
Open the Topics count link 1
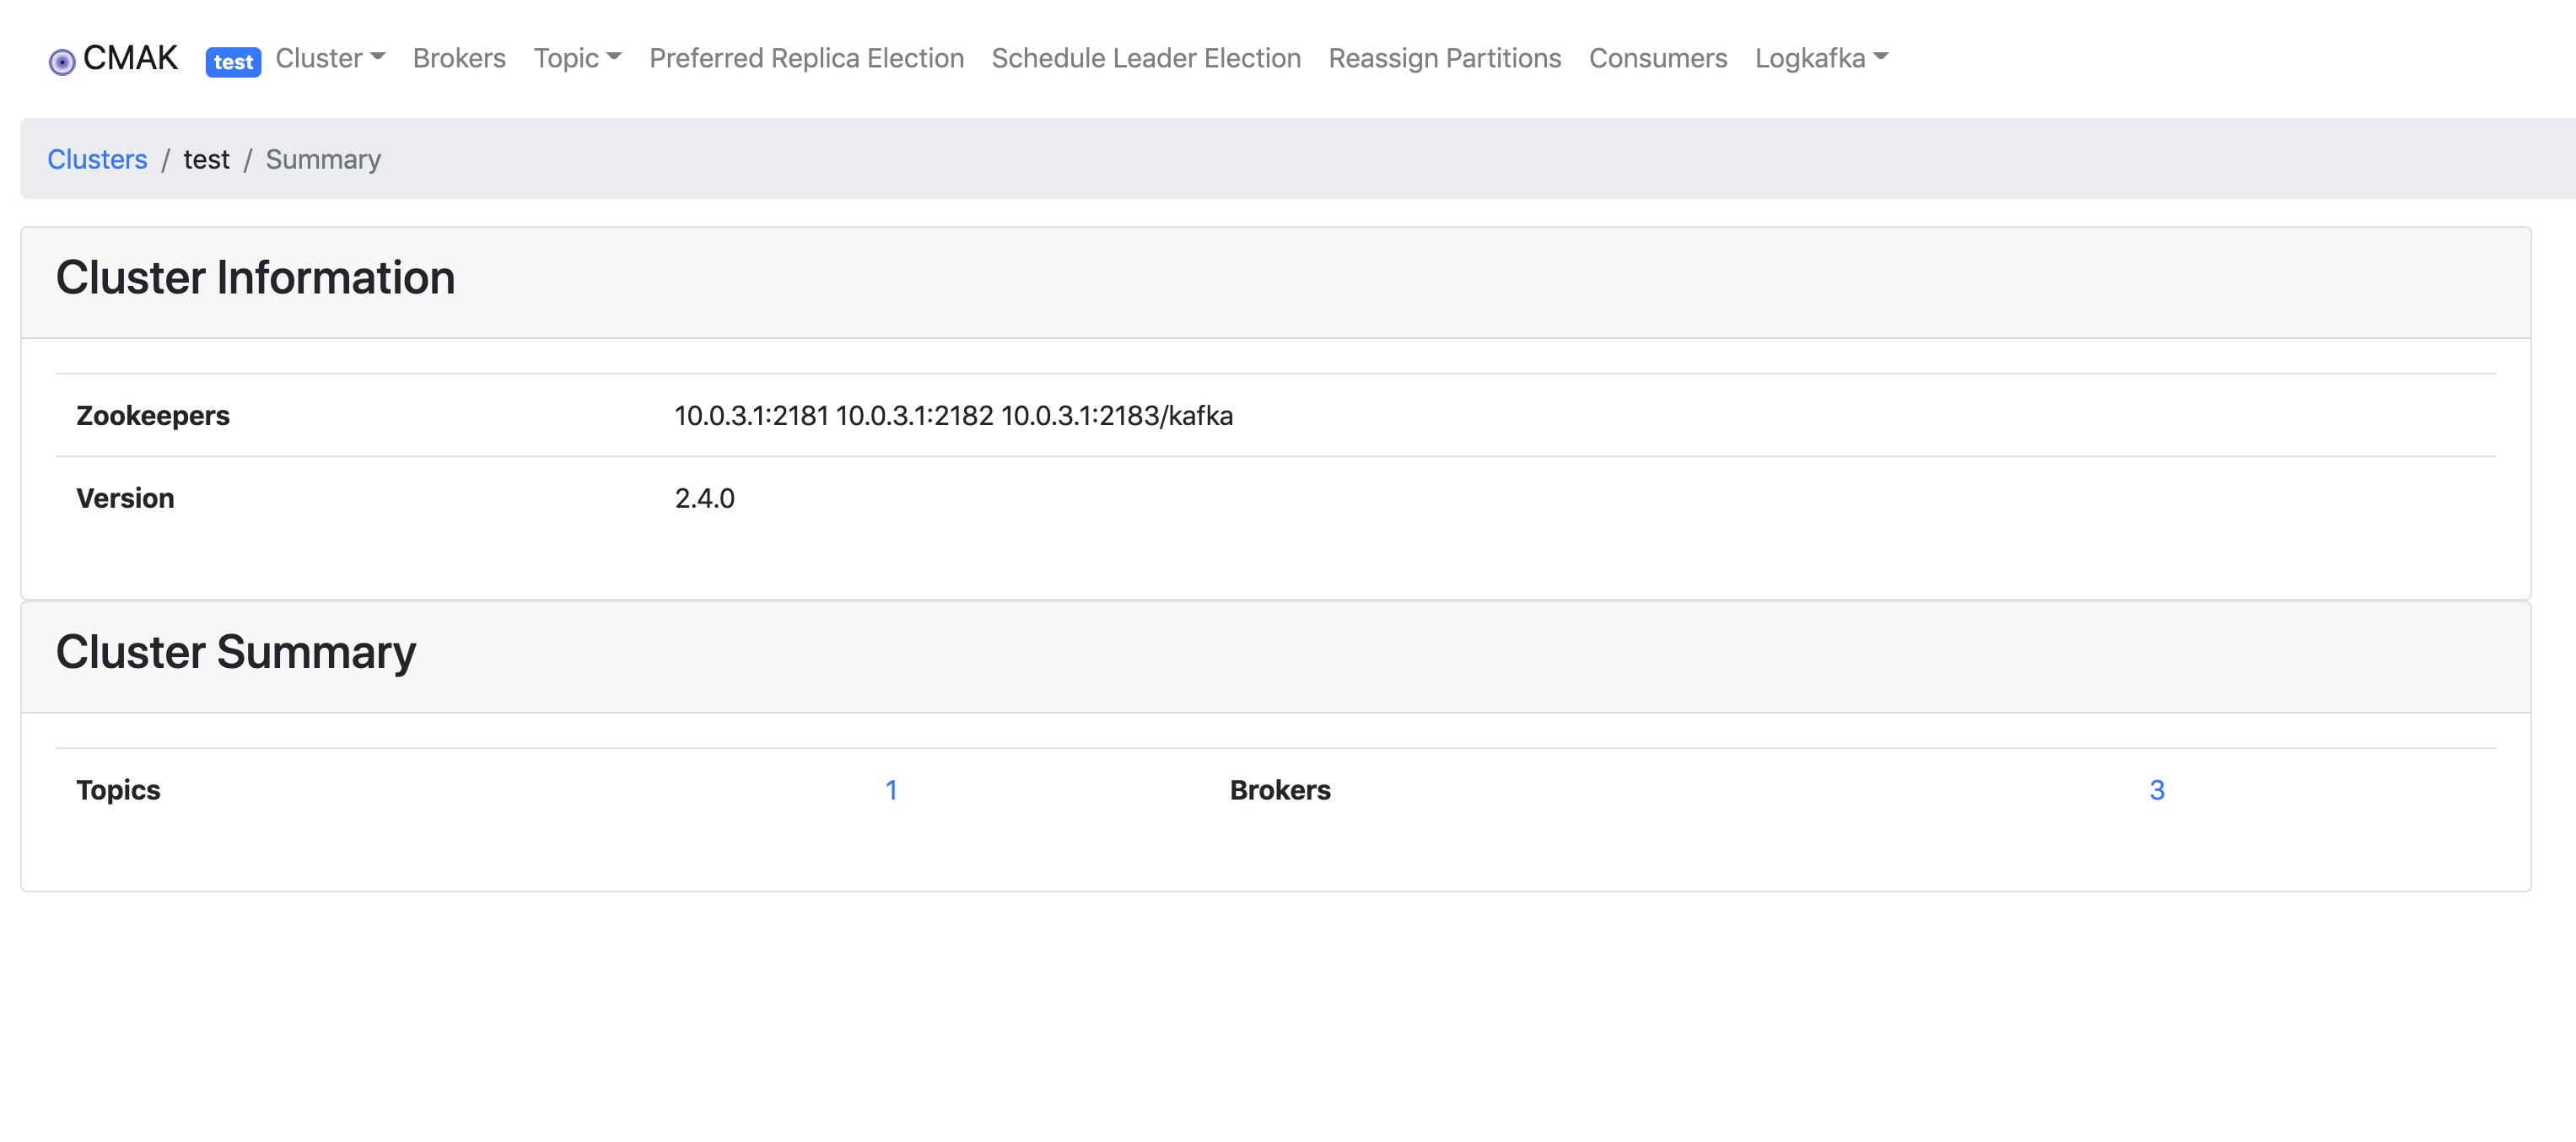(x=891, y=790)
